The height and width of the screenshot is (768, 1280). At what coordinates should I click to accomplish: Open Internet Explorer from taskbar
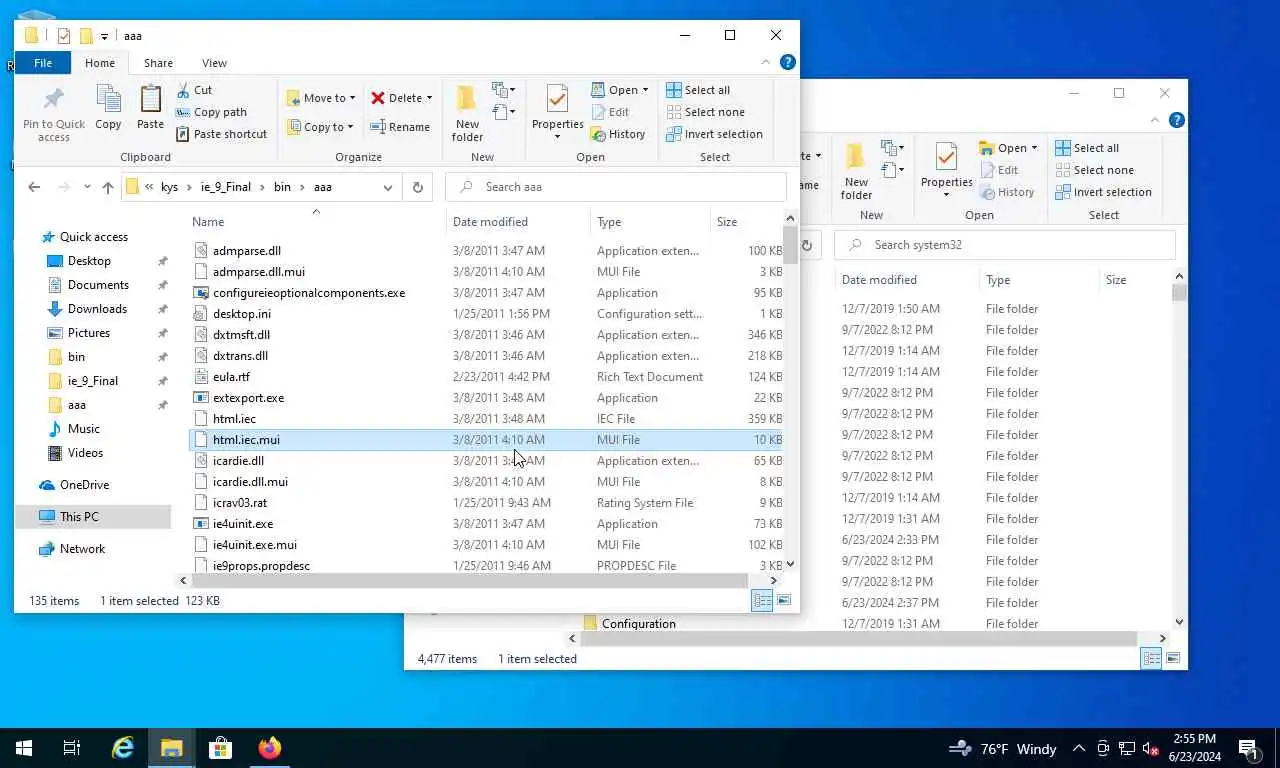click(122, 748)
